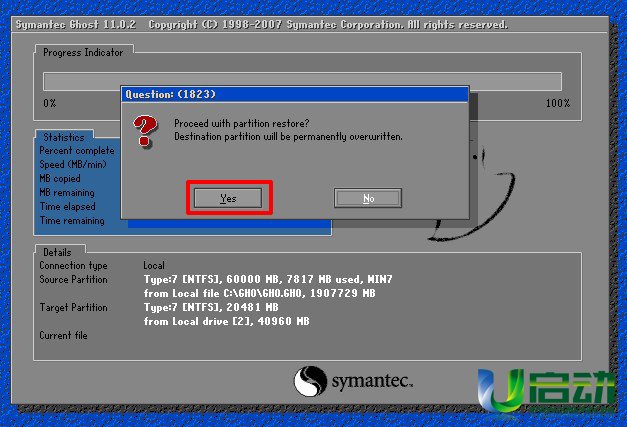Click the "symantec." wordmark text
The height and width of the screenshot is (427, 627).
[372, 381]
